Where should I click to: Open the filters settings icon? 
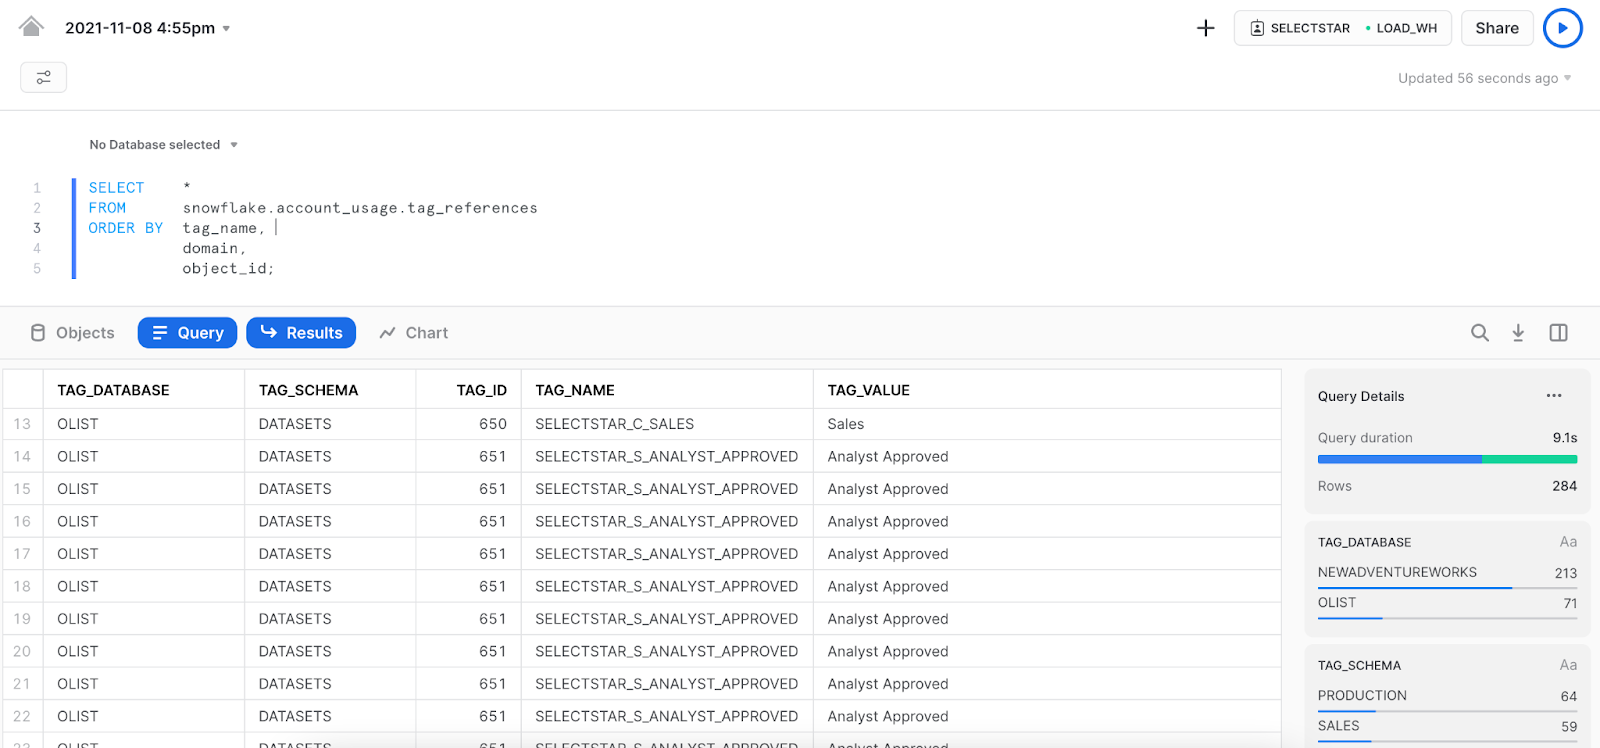pyautogui.click(x=43, y=77)
